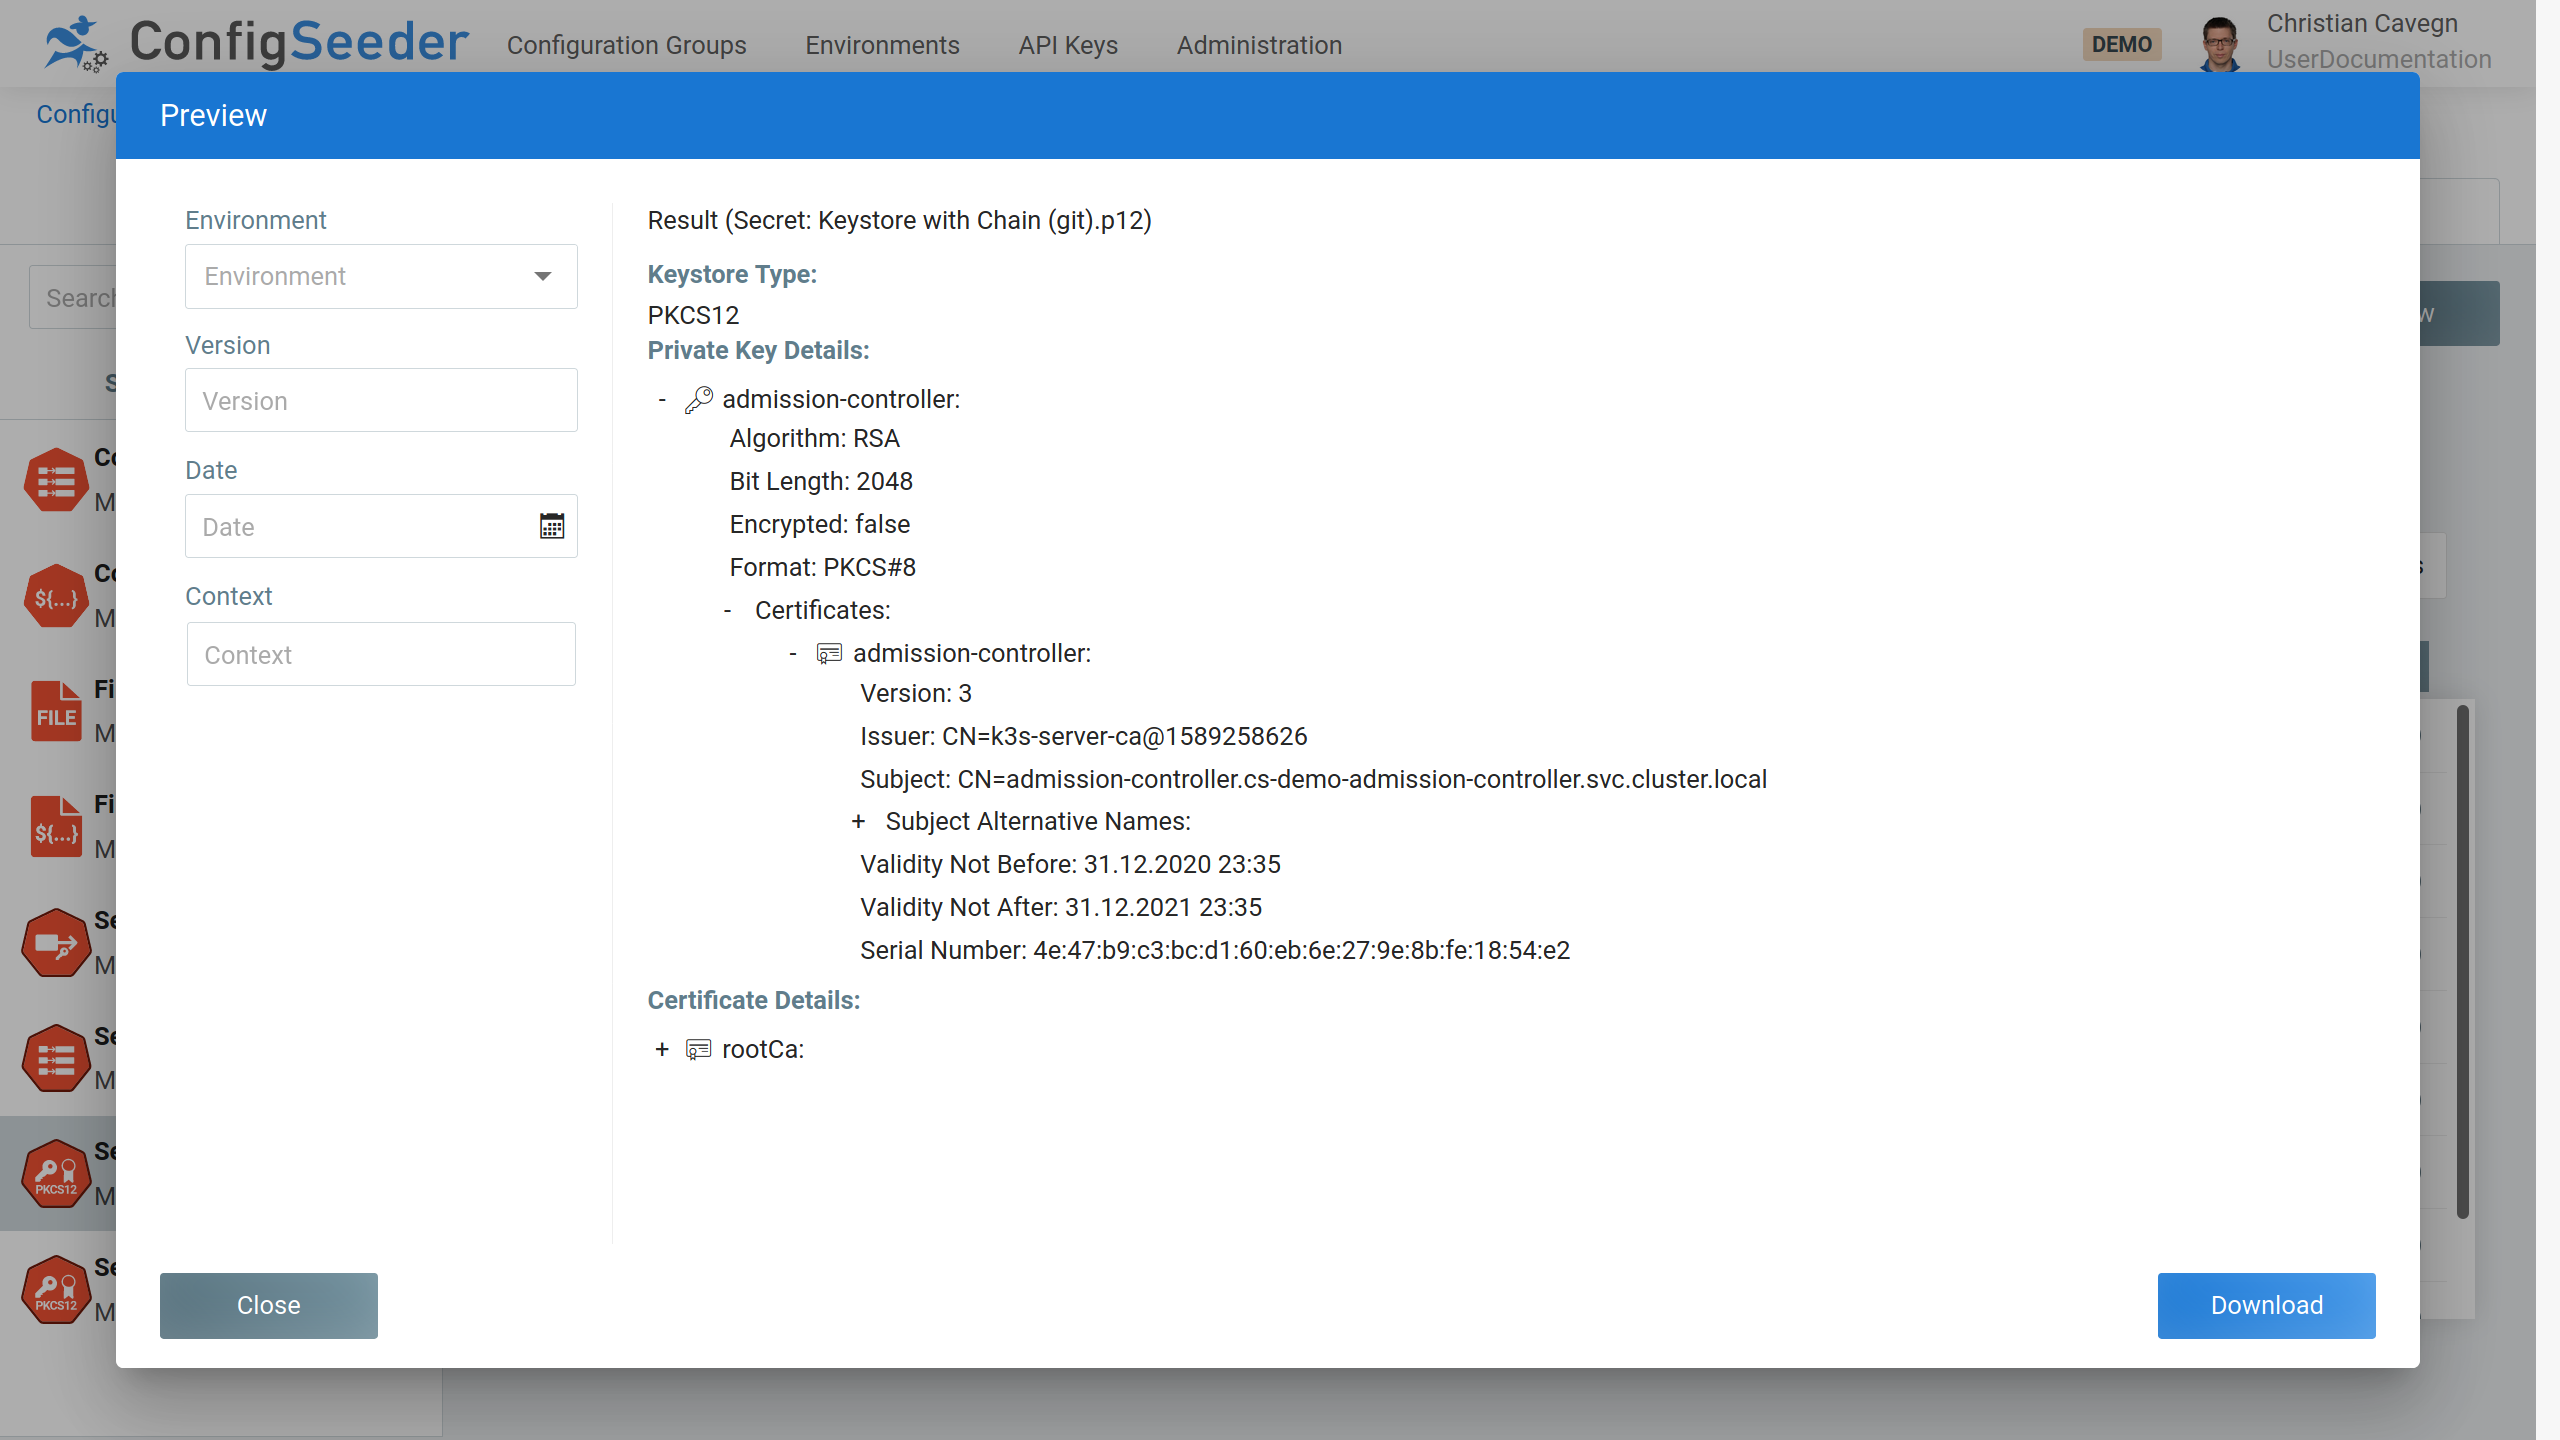This screenshot has height=1440, width=2560.
Task: Click the red FILE icon in sidebar
Action: [x=56, y=711]
